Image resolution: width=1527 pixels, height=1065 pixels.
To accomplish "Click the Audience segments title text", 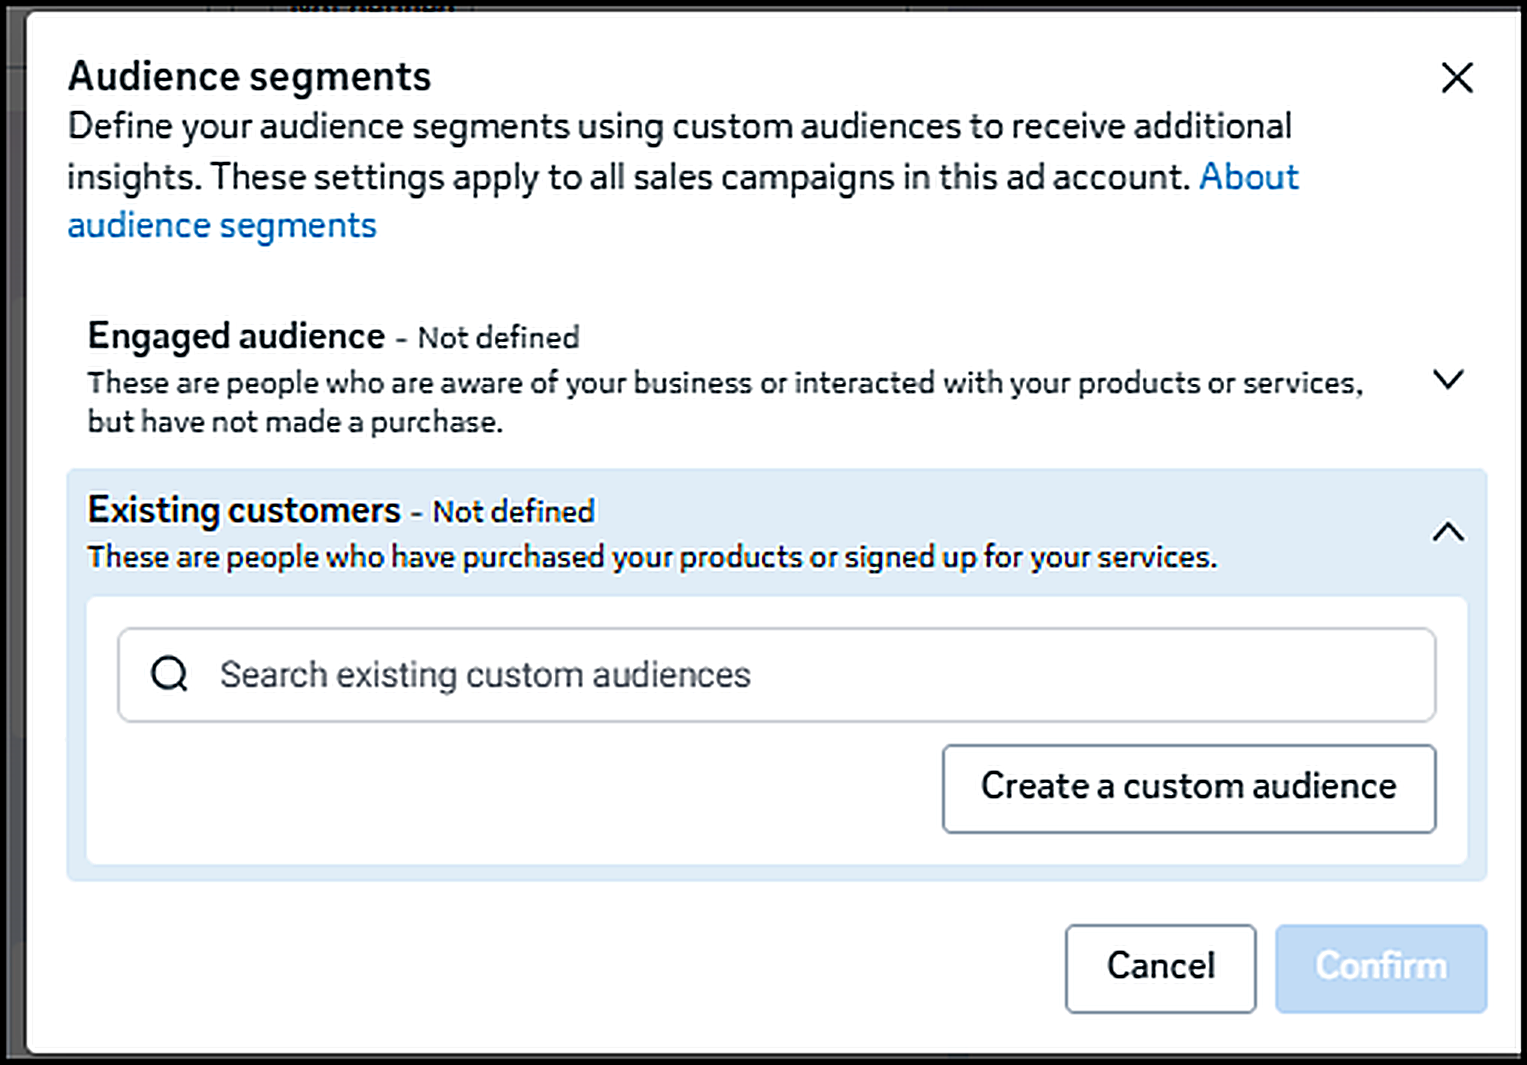I will coord(249,77).
